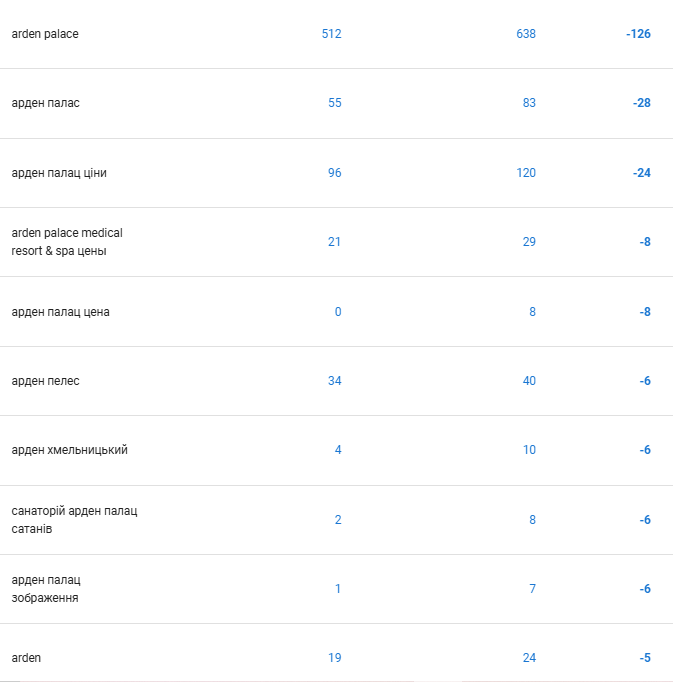673x682 pixels.
Task: Click the 96 value for 'арден палац ціни'
Action: tap(335, 173)
